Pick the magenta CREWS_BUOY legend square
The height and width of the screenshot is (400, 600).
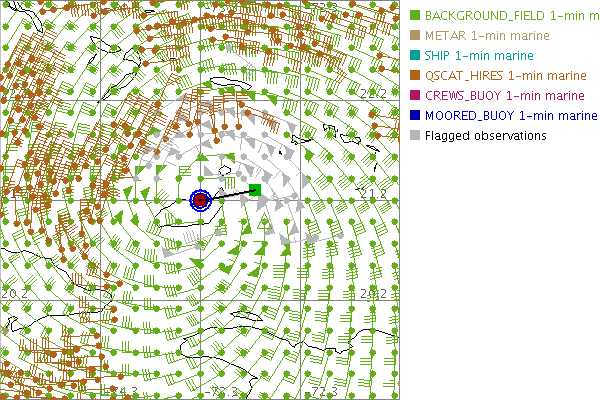414,96
